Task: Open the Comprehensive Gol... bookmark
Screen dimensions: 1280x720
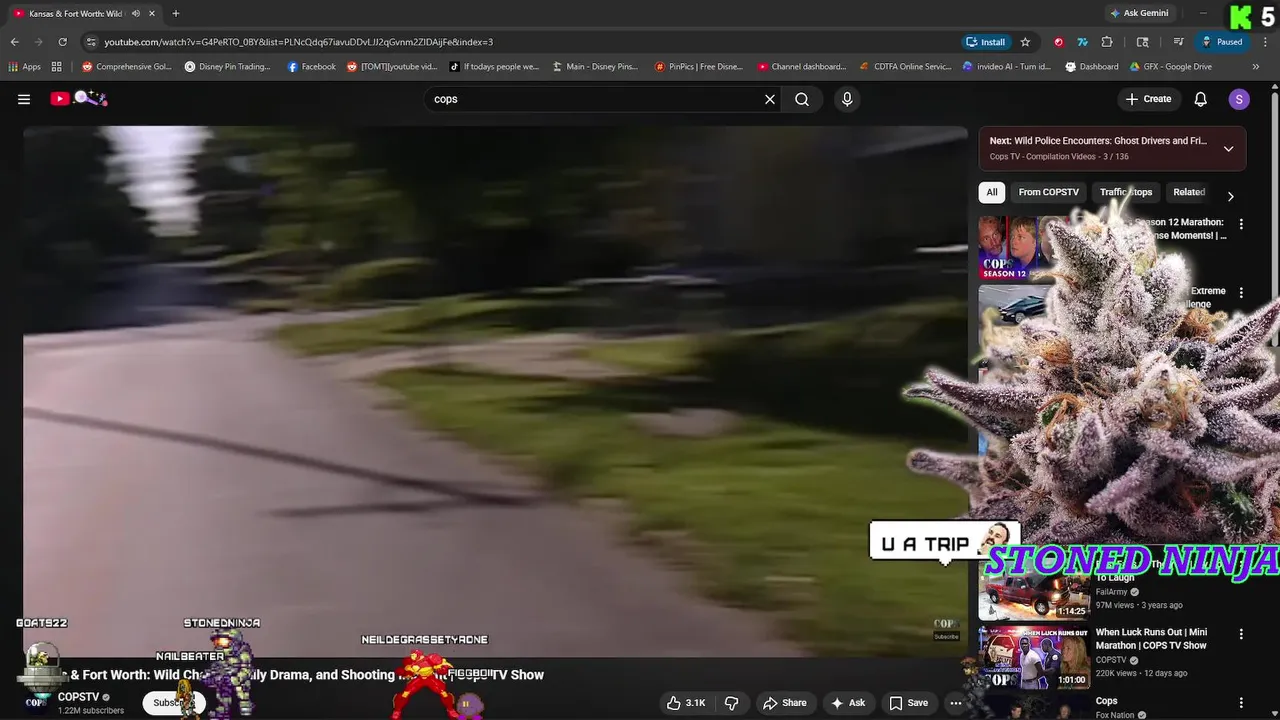Action: click(x=127, y=67)
